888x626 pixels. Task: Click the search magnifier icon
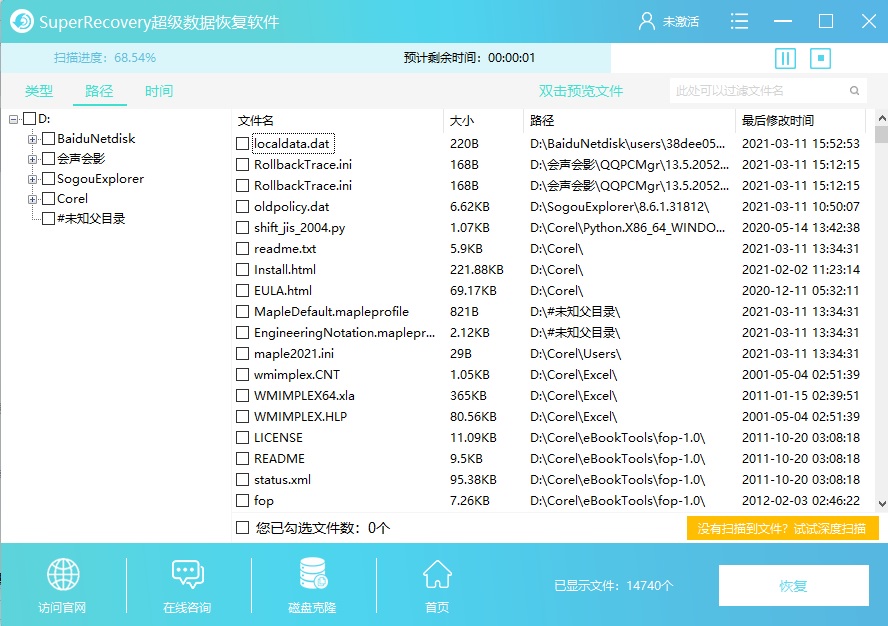854,91
